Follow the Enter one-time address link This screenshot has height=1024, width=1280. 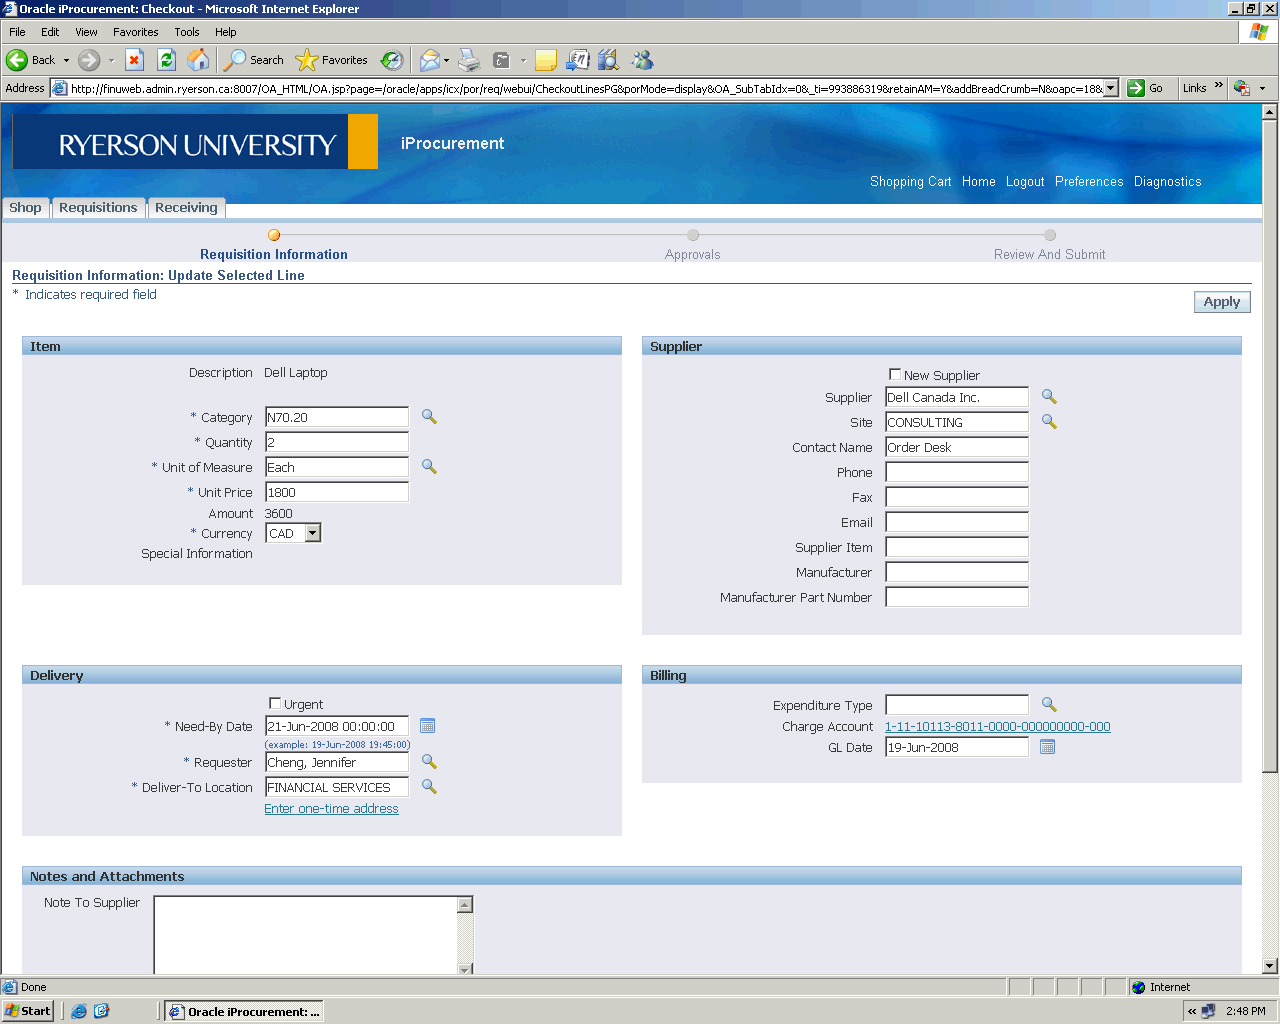(331, 809)
